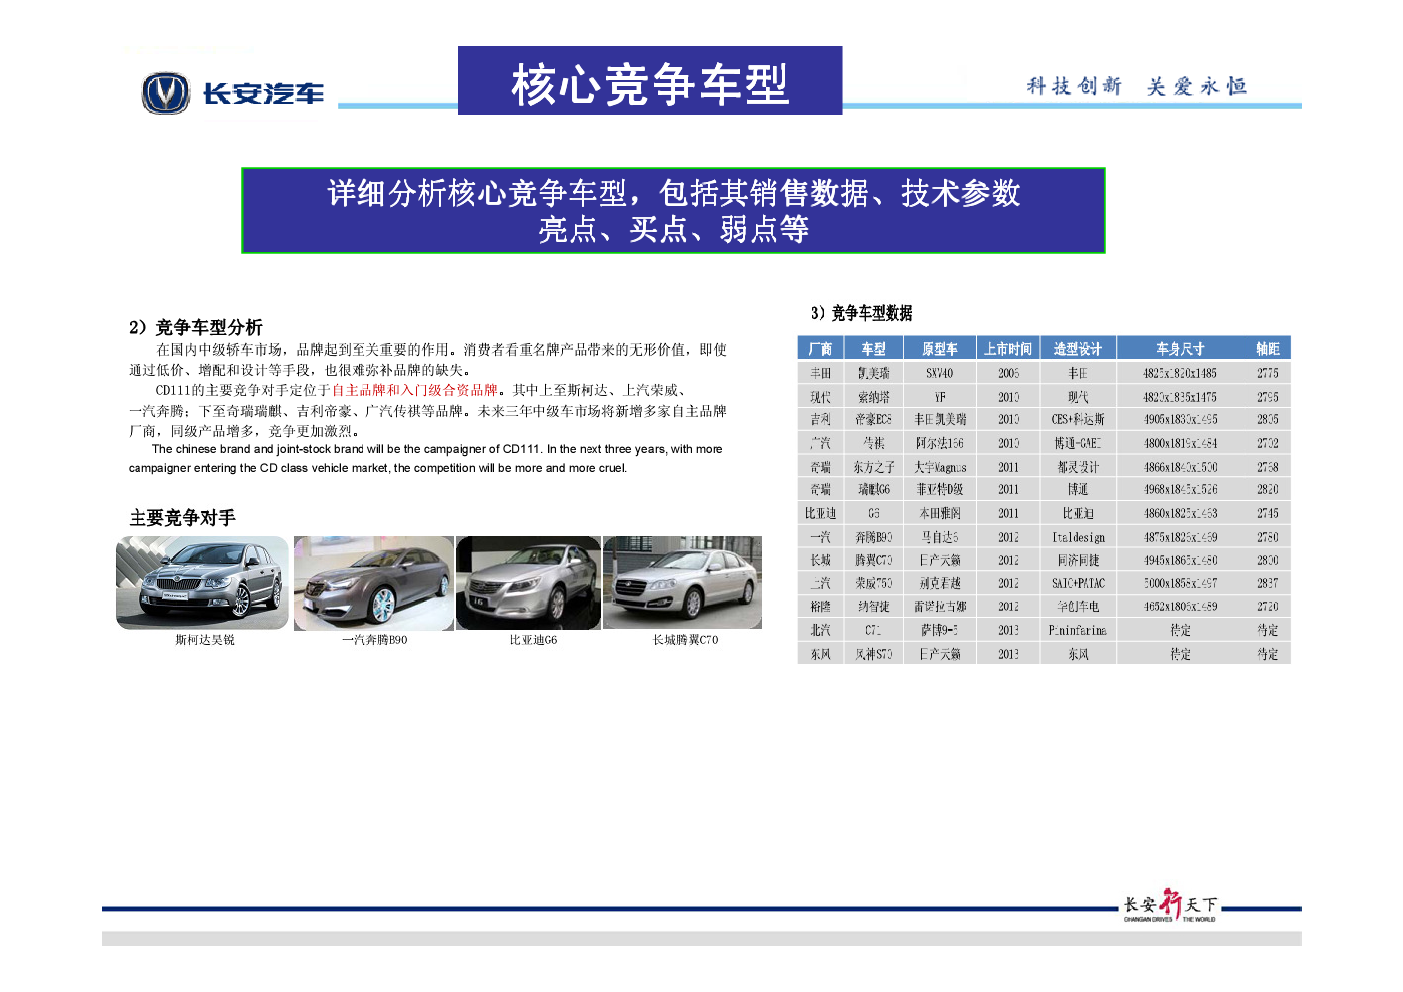Open the 比亚迪G6 car photo

[x=528, y=583]
